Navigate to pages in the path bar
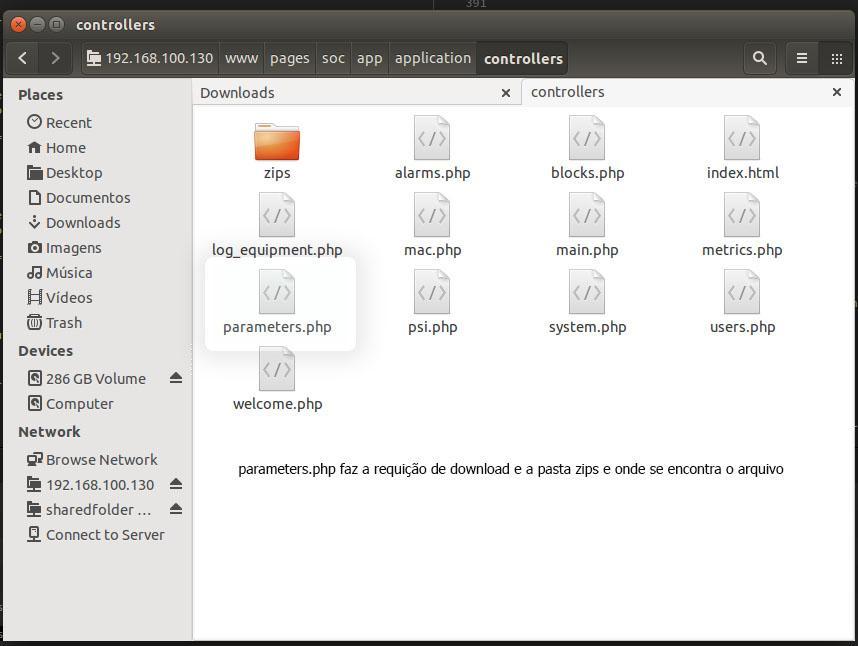 tap(289, 58)
